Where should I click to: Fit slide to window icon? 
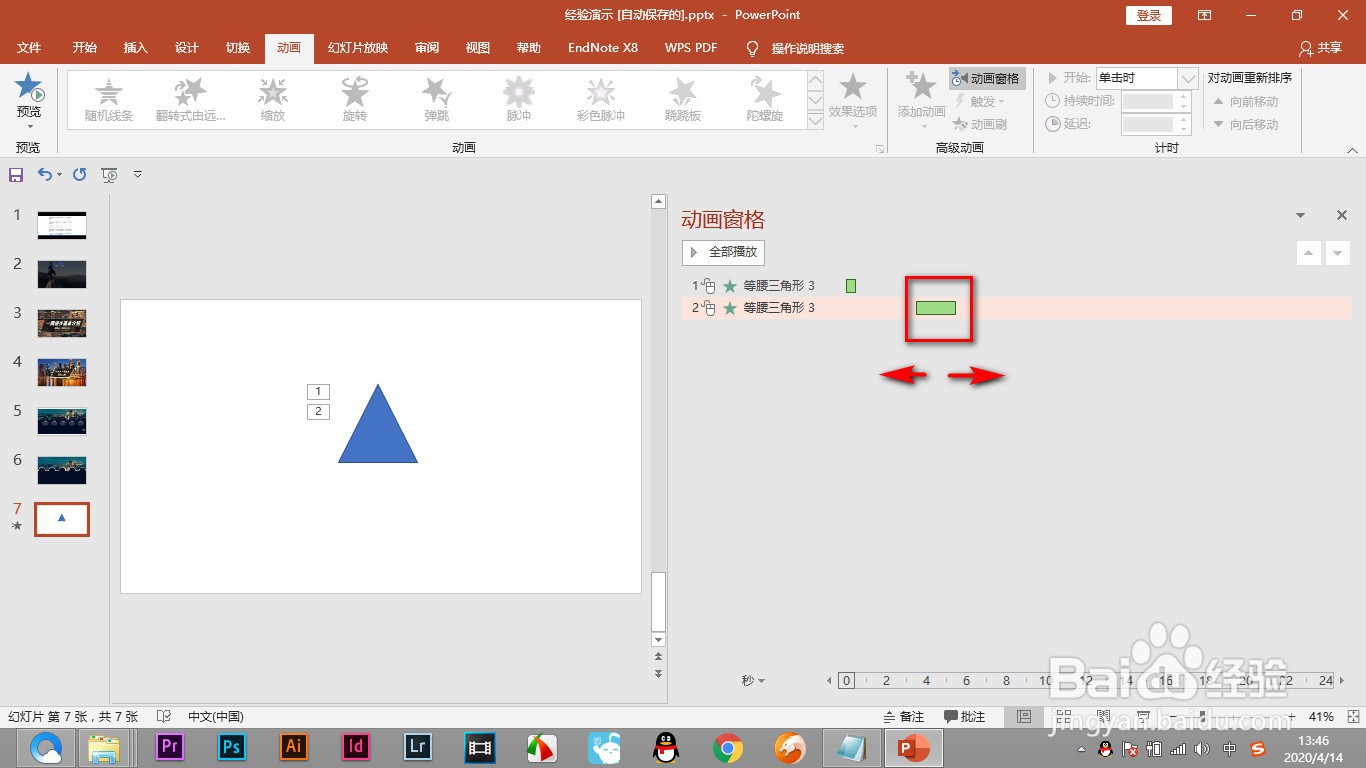click(1352, 717)
